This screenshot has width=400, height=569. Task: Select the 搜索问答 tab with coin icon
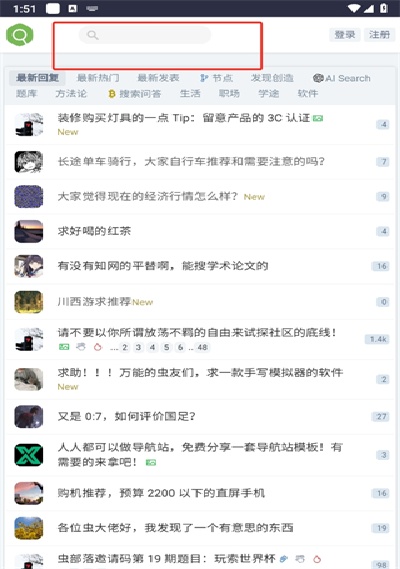click(x=135, y=94)
